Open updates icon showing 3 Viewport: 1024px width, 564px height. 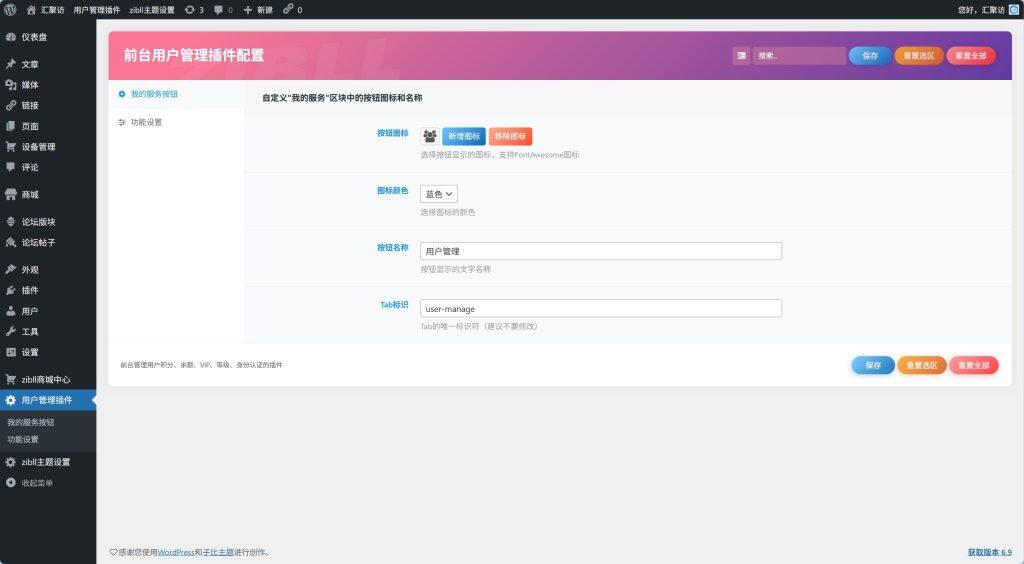click(x=194, y=10)
